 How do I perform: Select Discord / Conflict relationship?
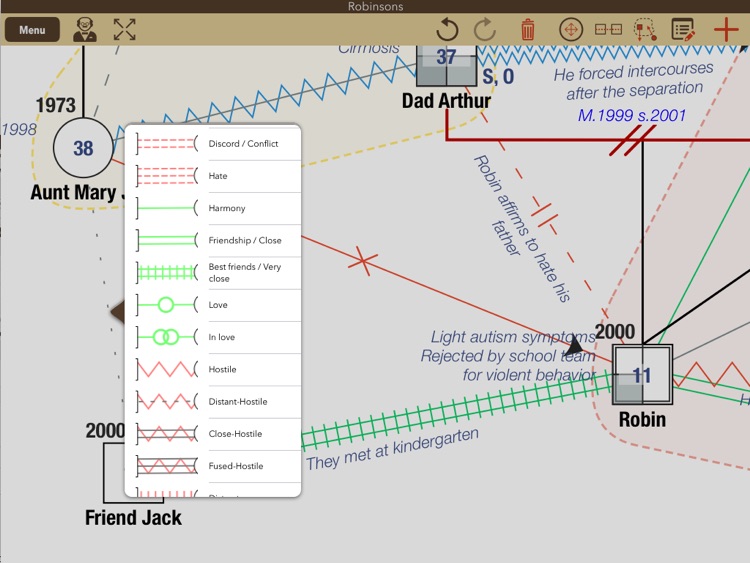coord(213,144)
